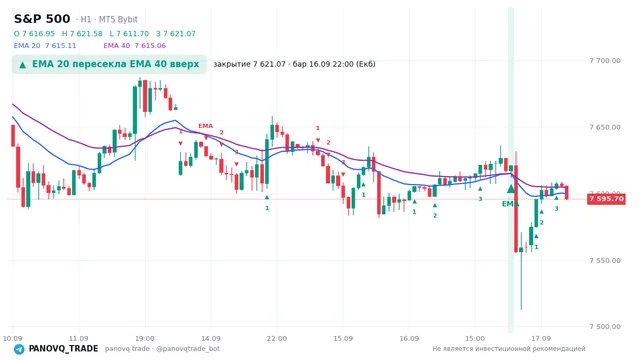The image size is (640, 360).
Task: Click the 7 500.00 price axis label
Action: coord(605,327)
